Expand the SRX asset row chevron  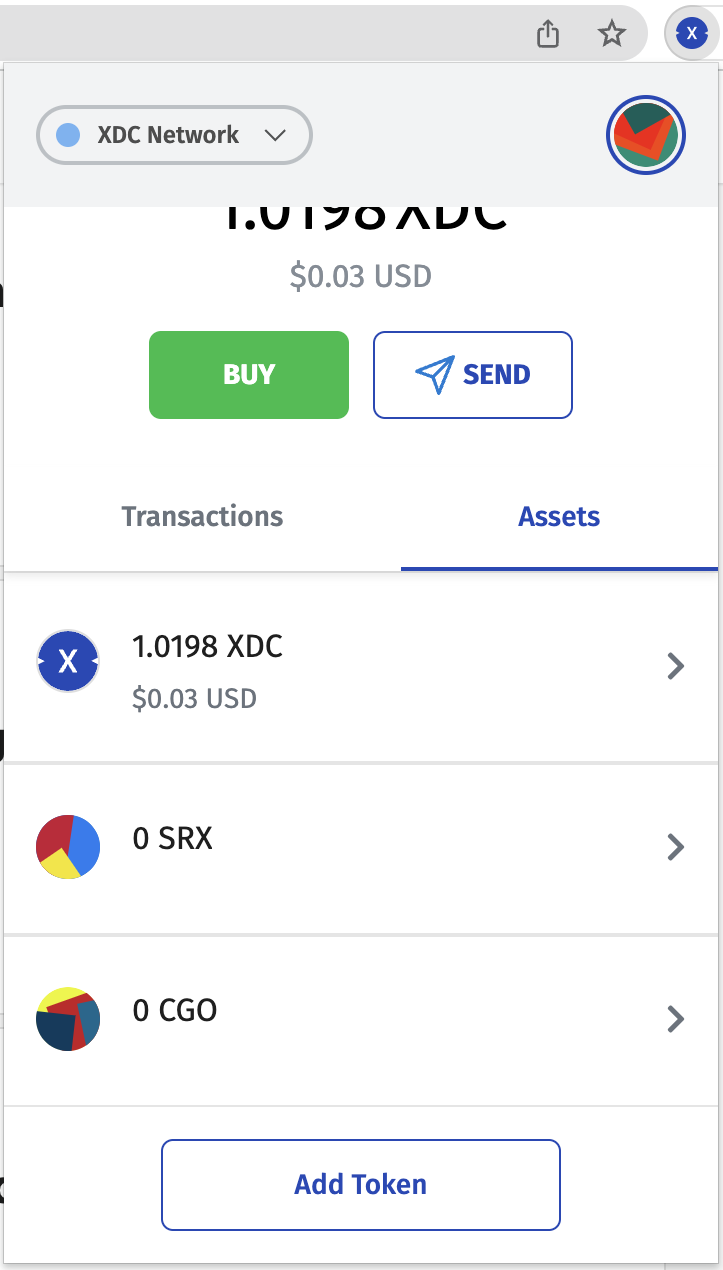pos(676,848)
